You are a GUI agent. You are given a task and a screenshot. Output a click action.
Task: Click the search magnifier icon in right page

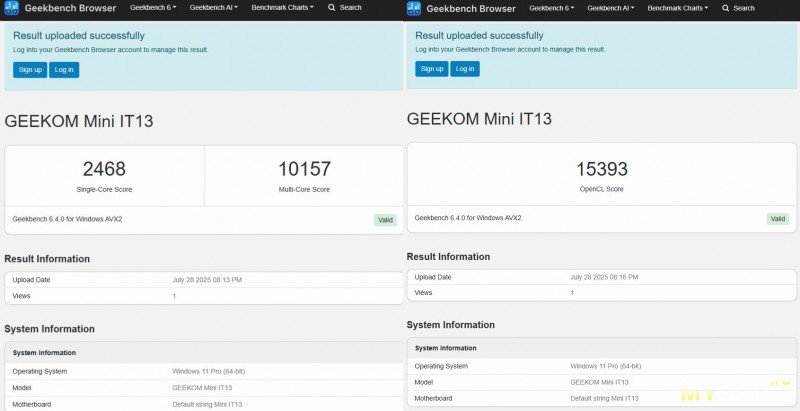(x=726, y=8)
